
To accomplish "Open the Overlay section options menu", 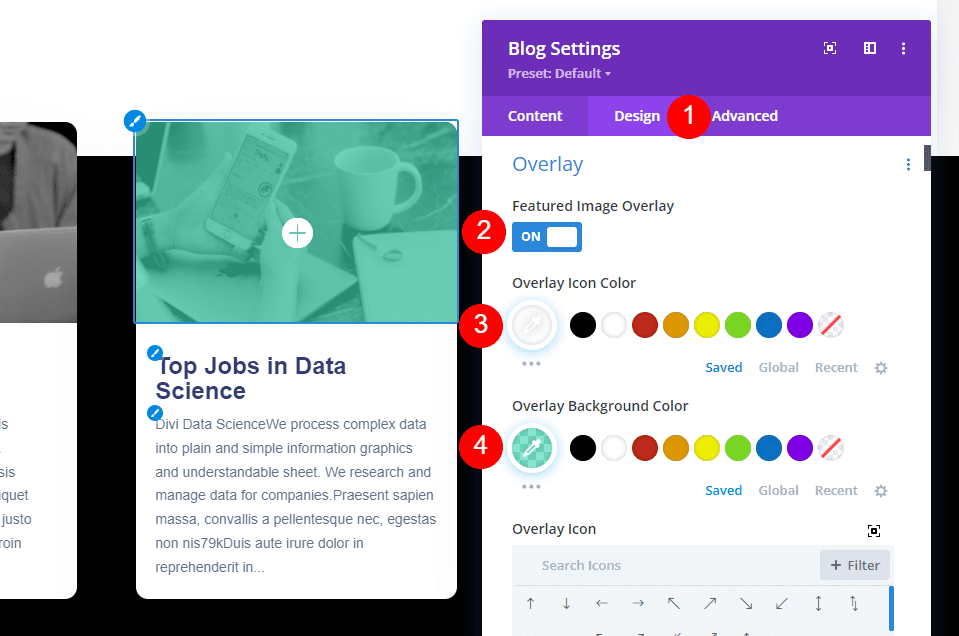I will tap(907, 164).
